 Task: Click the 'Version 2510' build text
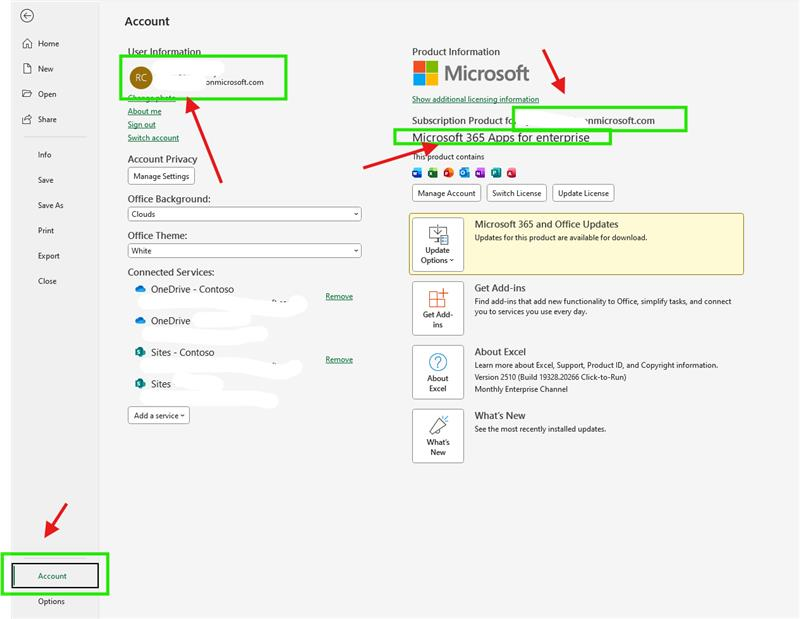pos(550,377)
